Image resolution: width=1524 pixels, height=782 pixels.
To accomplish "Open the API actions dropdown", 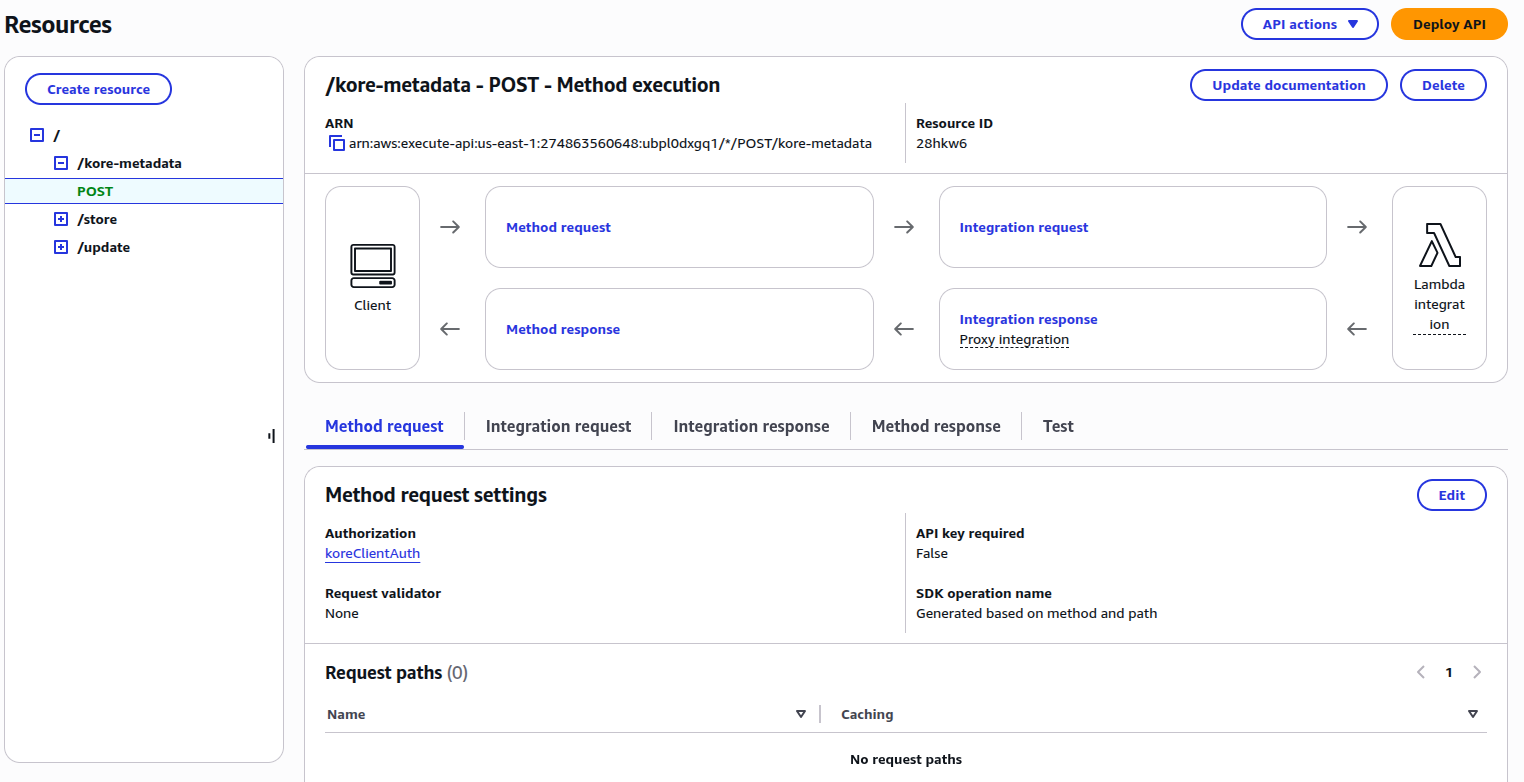I will [x=1309, y=24].
